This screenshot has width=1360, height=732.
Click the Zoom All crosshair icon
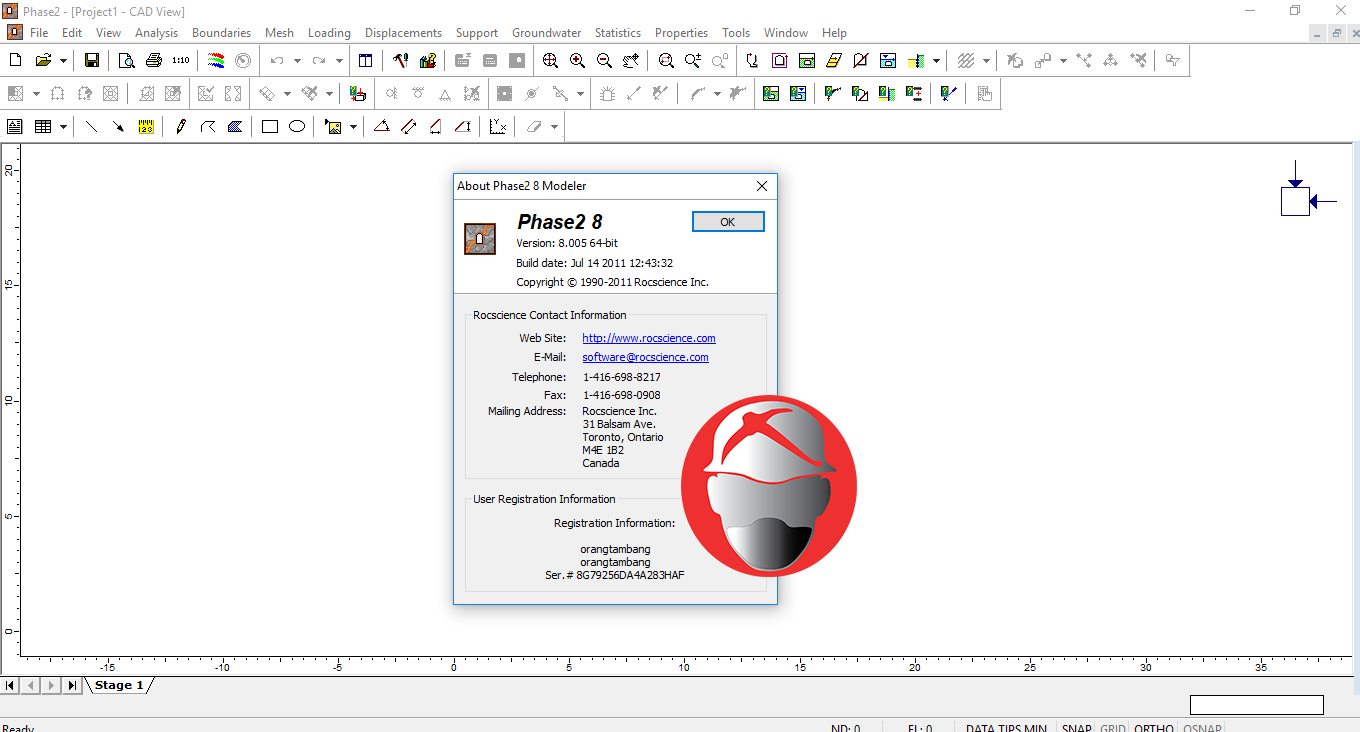pyautogui.click(x=551, y=60)
